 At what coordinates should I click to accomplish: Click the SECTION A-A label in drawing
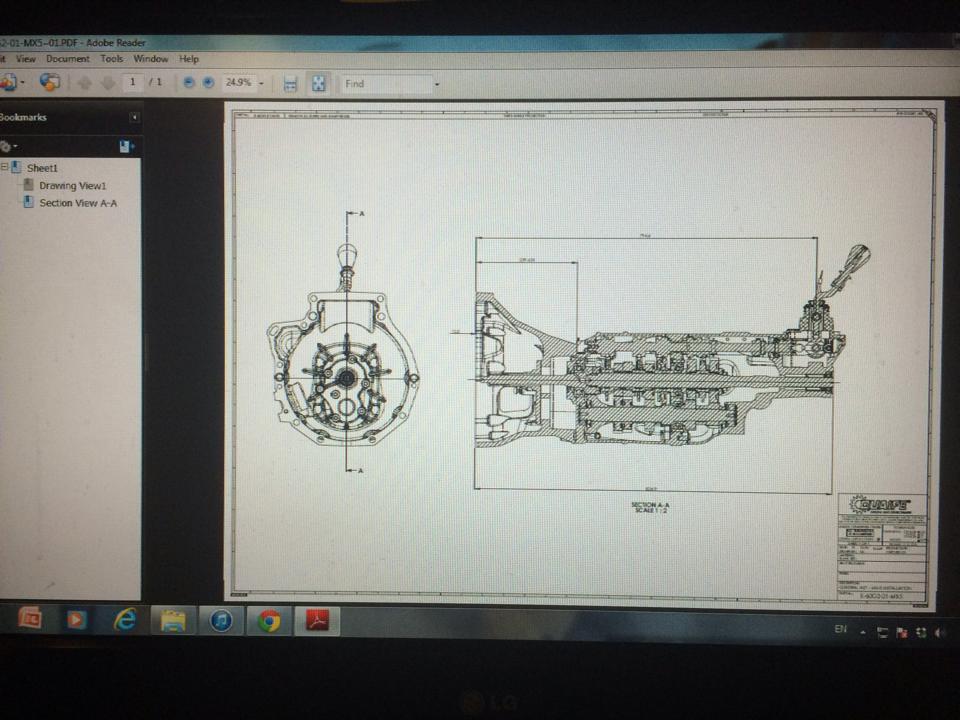pyautogui.click(x=650, y=505)
